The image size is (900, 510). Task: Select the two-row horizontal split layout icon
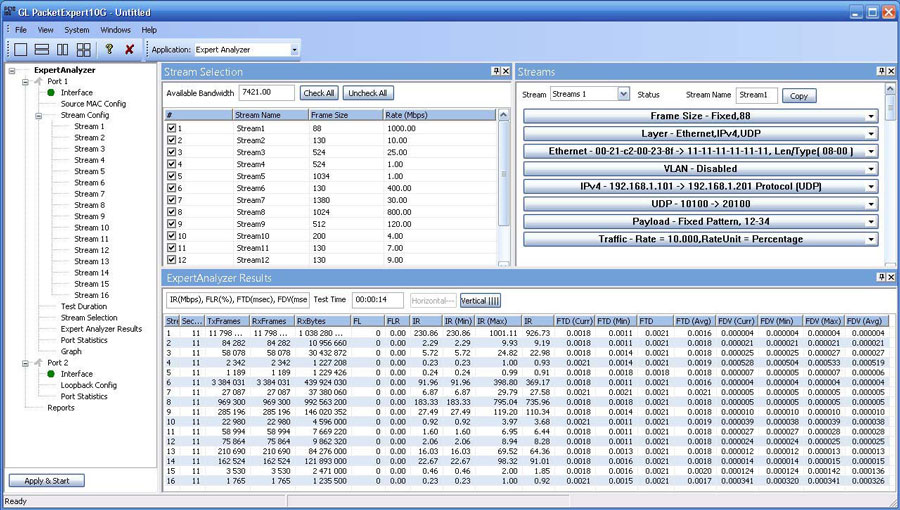tap(42, 50)
